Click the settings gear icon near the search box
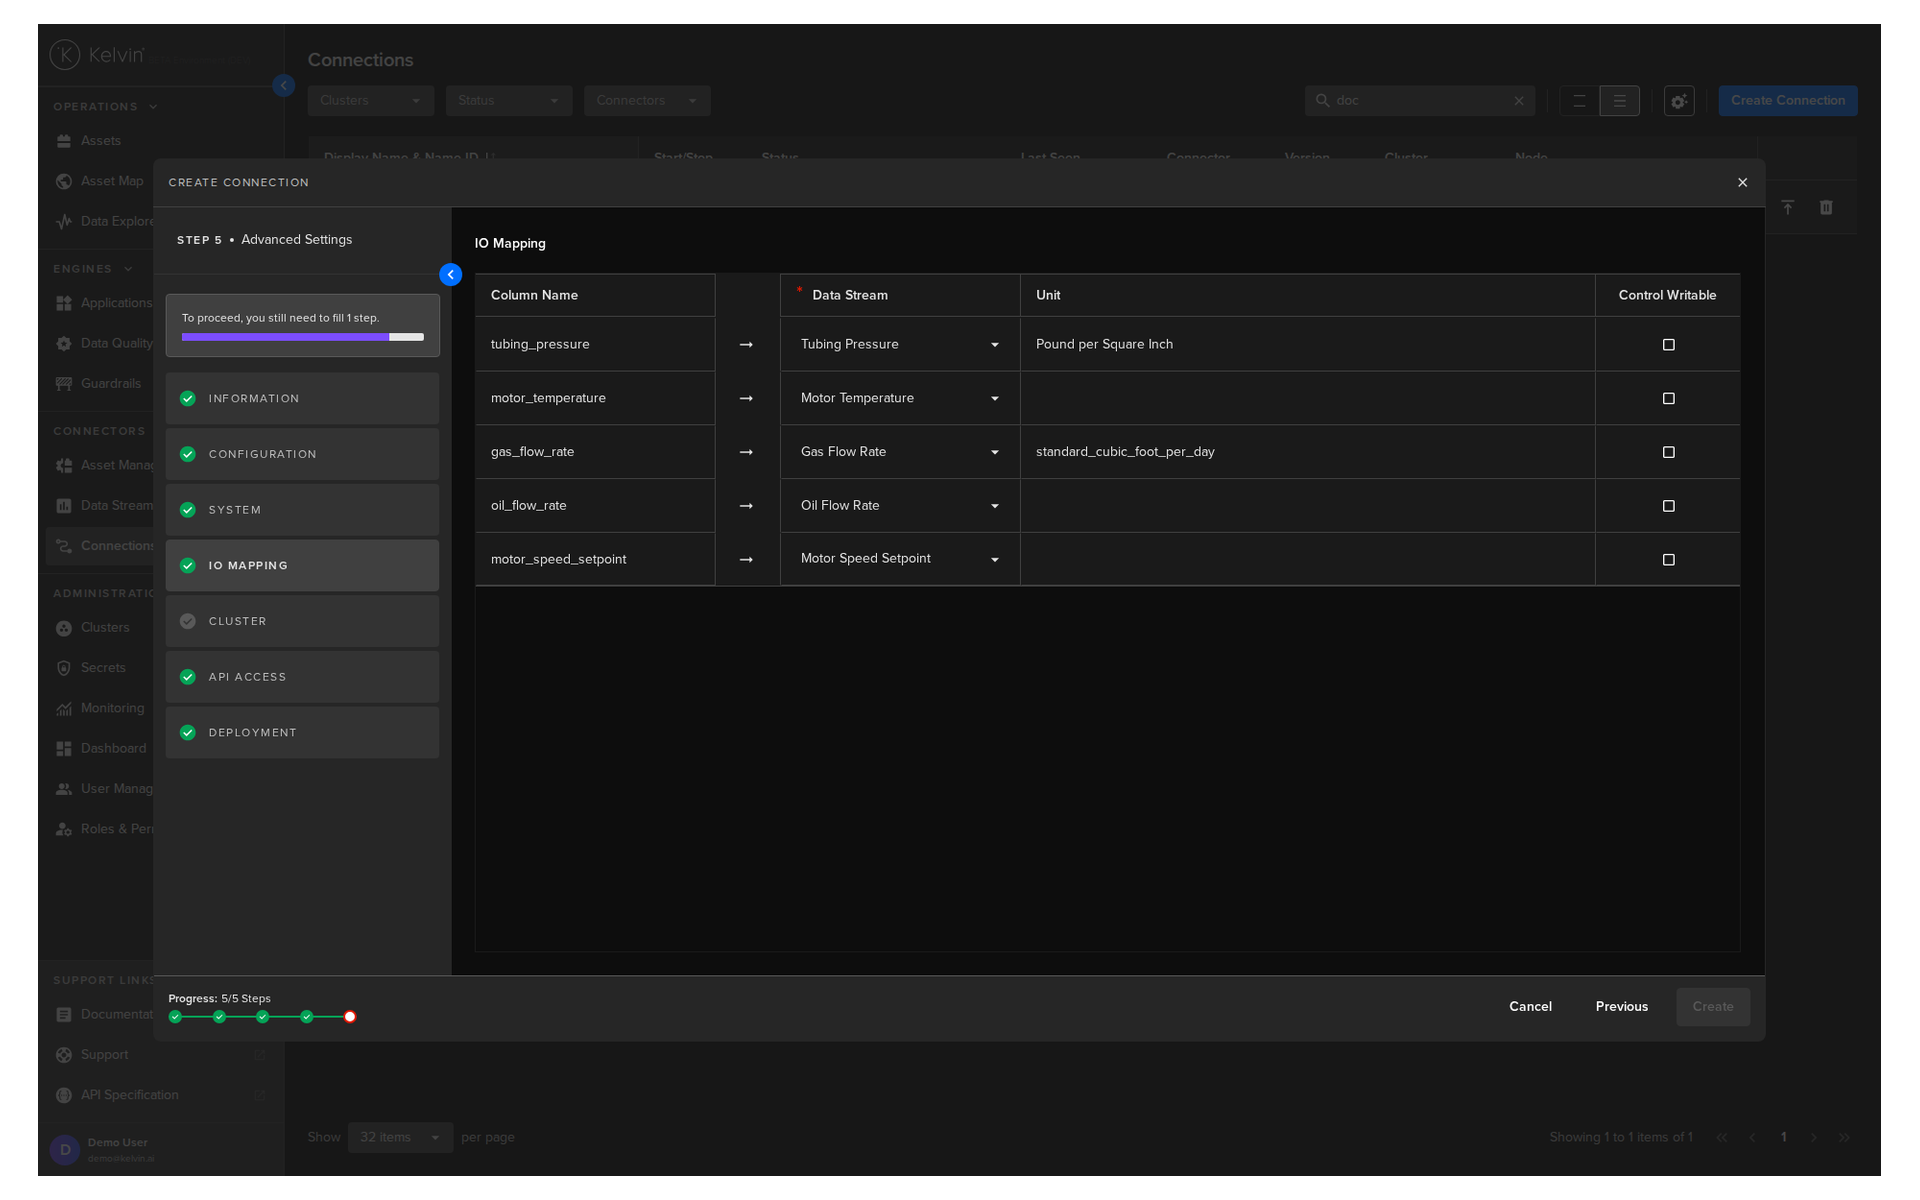The width and height of the screenshot is (1920, 1200). pyautogui.click(x=1679, y=101)
